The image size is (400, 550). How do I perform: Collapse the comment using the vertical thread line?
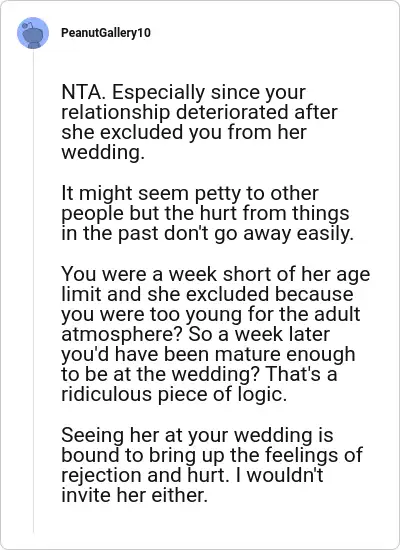tap(34, 291)
